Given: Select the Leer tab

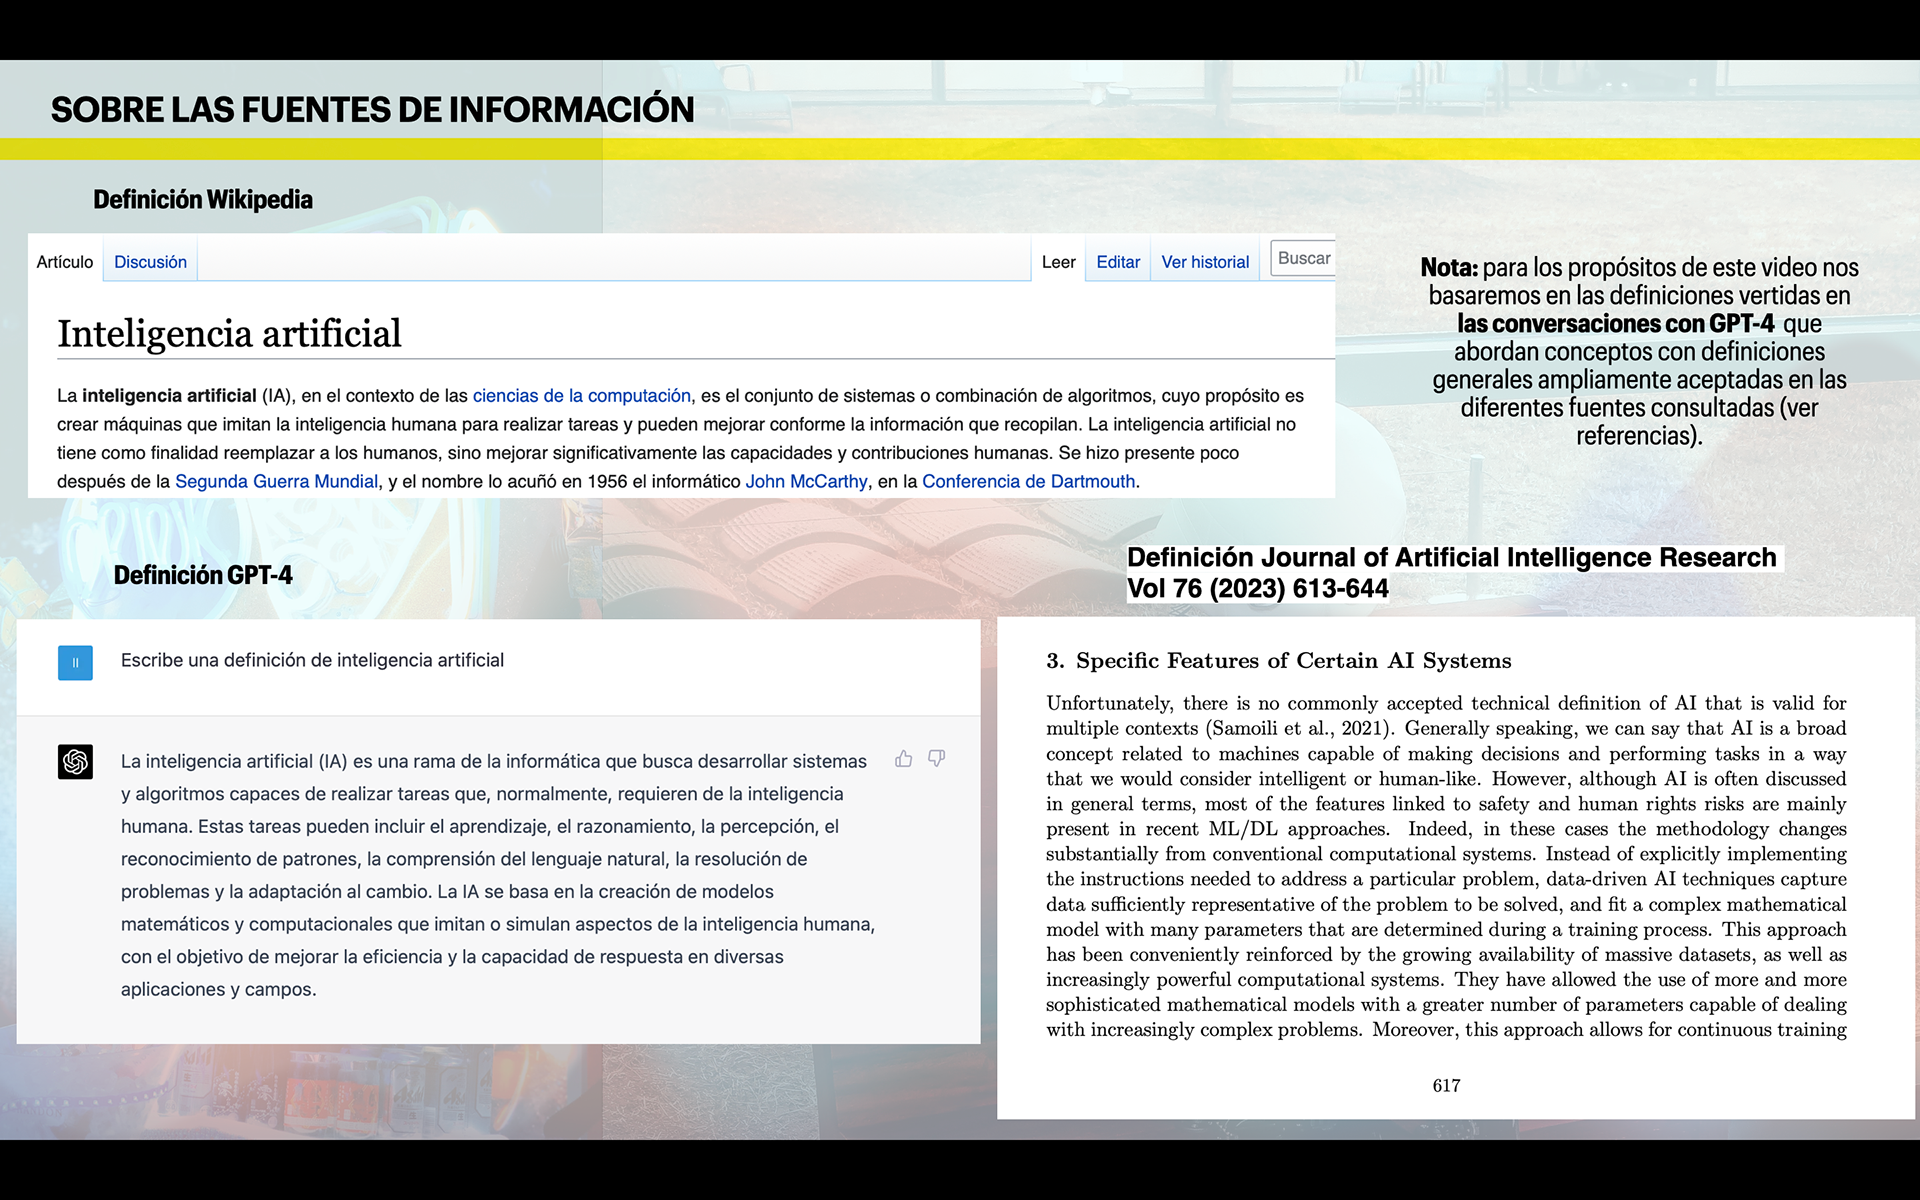Looking at the screenshot, I should coord(1058,262).
